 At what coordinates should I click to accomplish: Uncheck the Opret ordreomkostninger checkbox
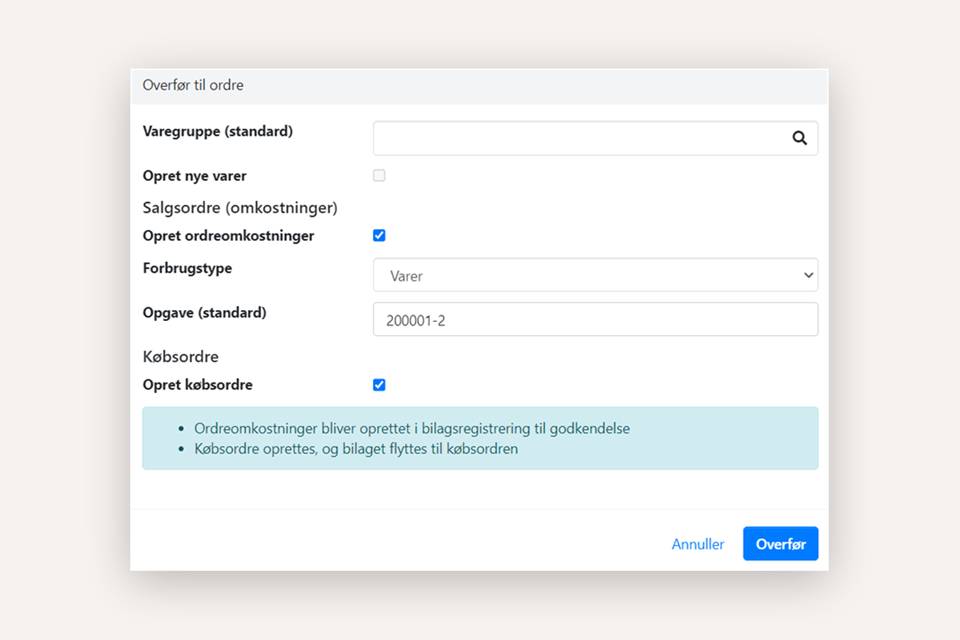coord(379,236)
